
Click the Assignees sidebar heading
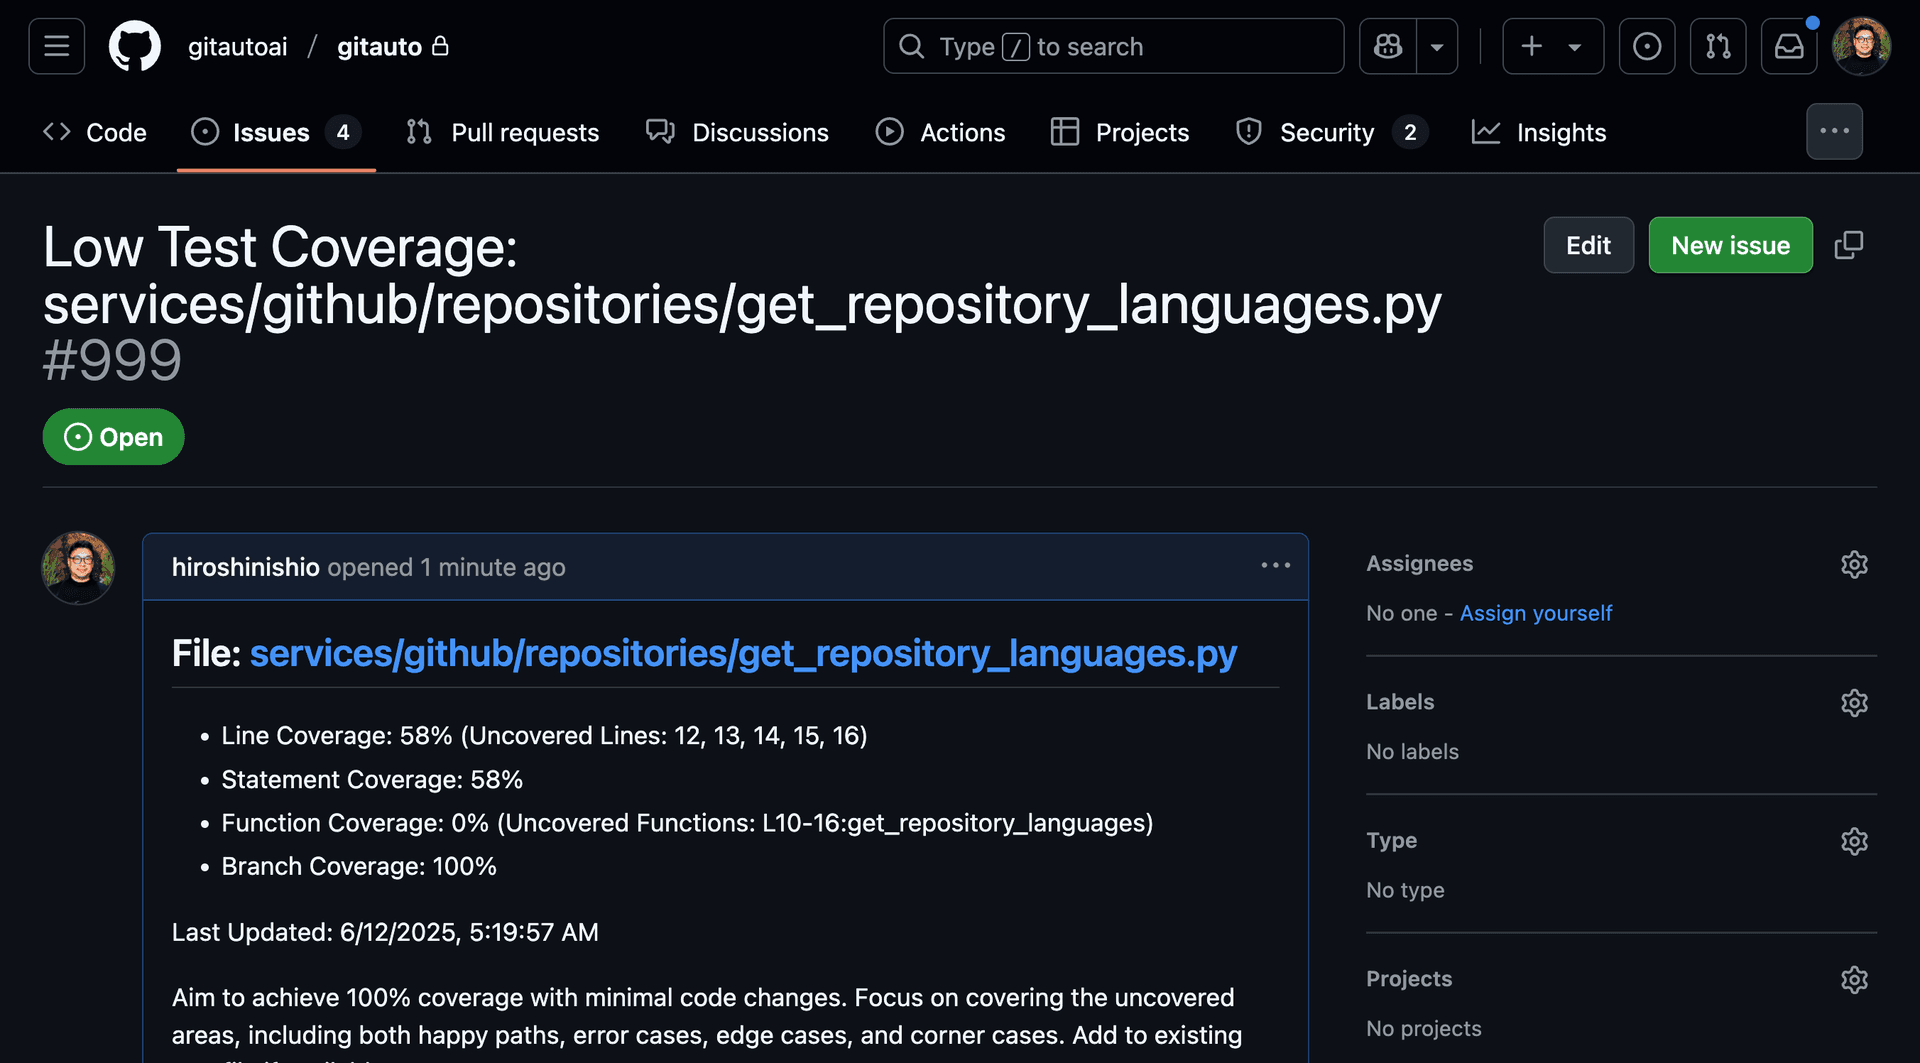(x=1419, y=564)
